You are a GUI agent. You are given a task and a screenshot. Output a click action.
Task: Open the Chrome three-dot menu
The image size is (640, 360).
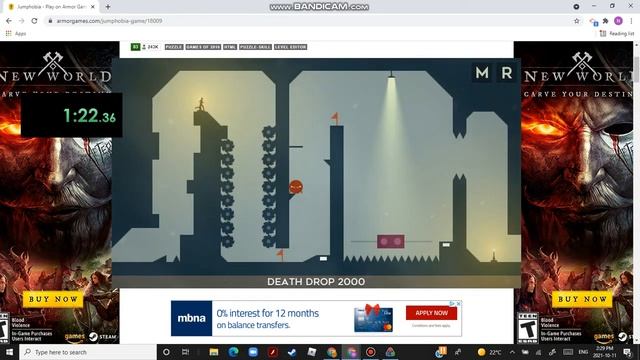click(631, 21)
